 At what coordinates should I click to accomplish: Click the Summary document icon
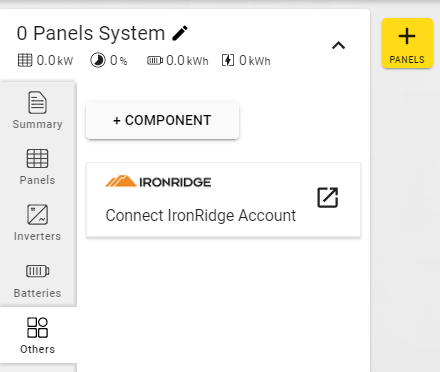[x=37, y=102]
